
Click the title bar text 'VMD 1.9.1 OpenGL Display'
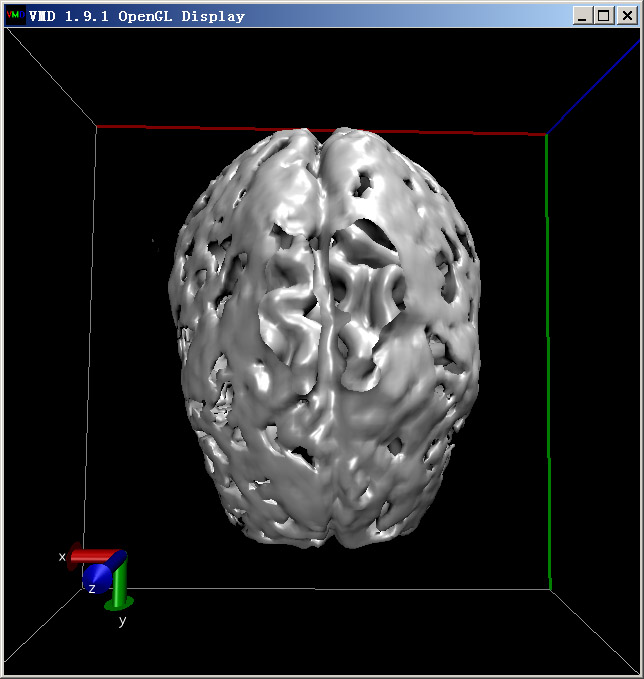(137, 16)
